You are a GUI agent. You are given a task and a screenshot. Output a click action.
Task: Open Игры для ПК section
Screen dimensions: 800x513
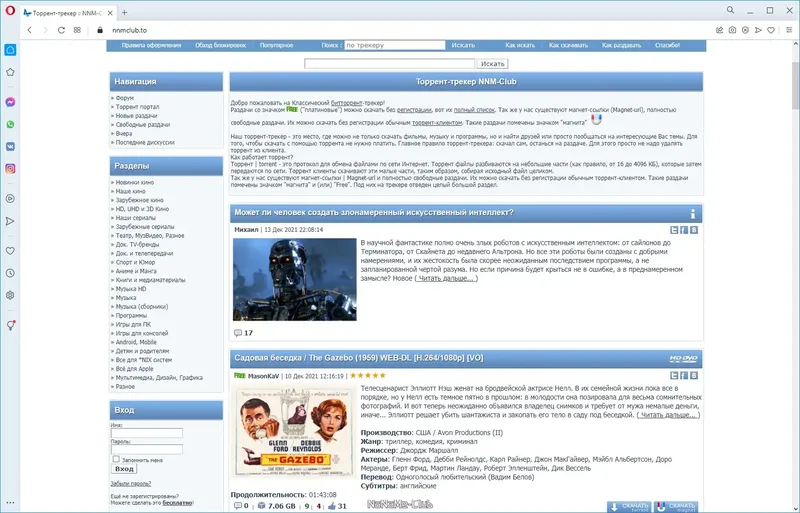coord(133,324)
